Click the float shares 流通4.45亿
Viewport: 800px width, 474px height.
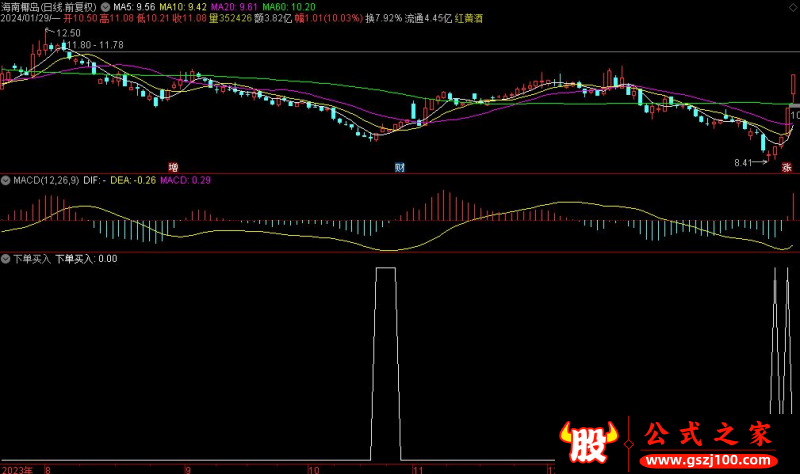point(428,18)
